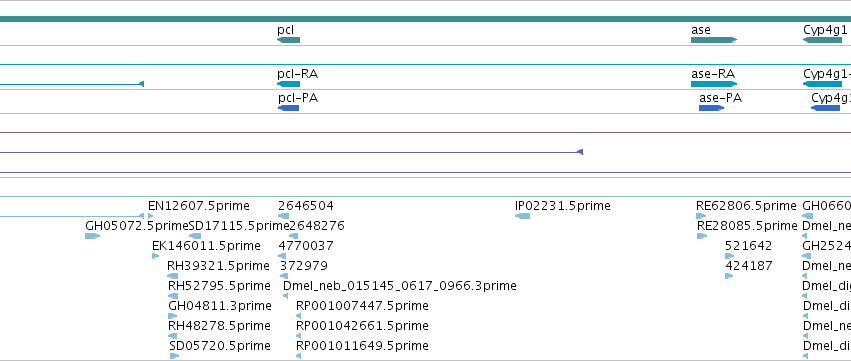Select the RE62806.5prime EST feature
This screenshot has height=361, width=851.
coord(701,216)
